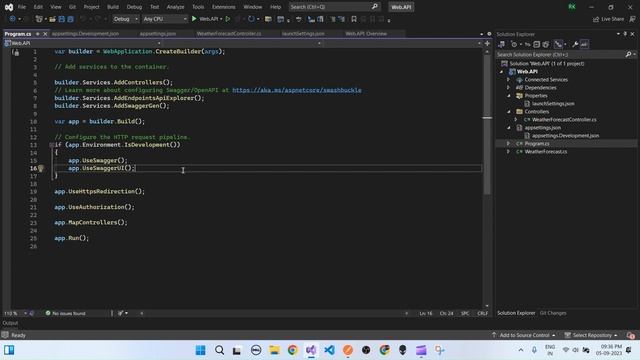Screen dimensions: 640x360
Task: Collapse the Web.API project node
Action: click(x=502, y=71)
